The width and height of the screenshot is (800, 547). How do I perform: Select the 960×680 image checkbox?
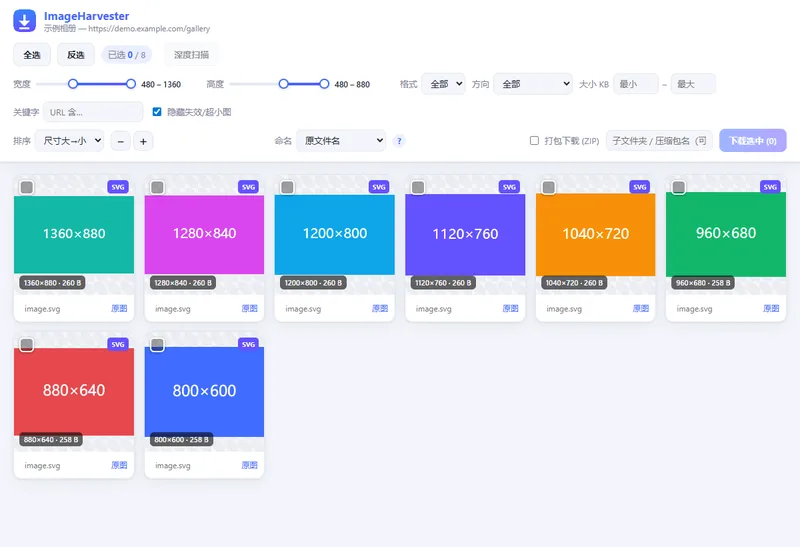(679, 187)
